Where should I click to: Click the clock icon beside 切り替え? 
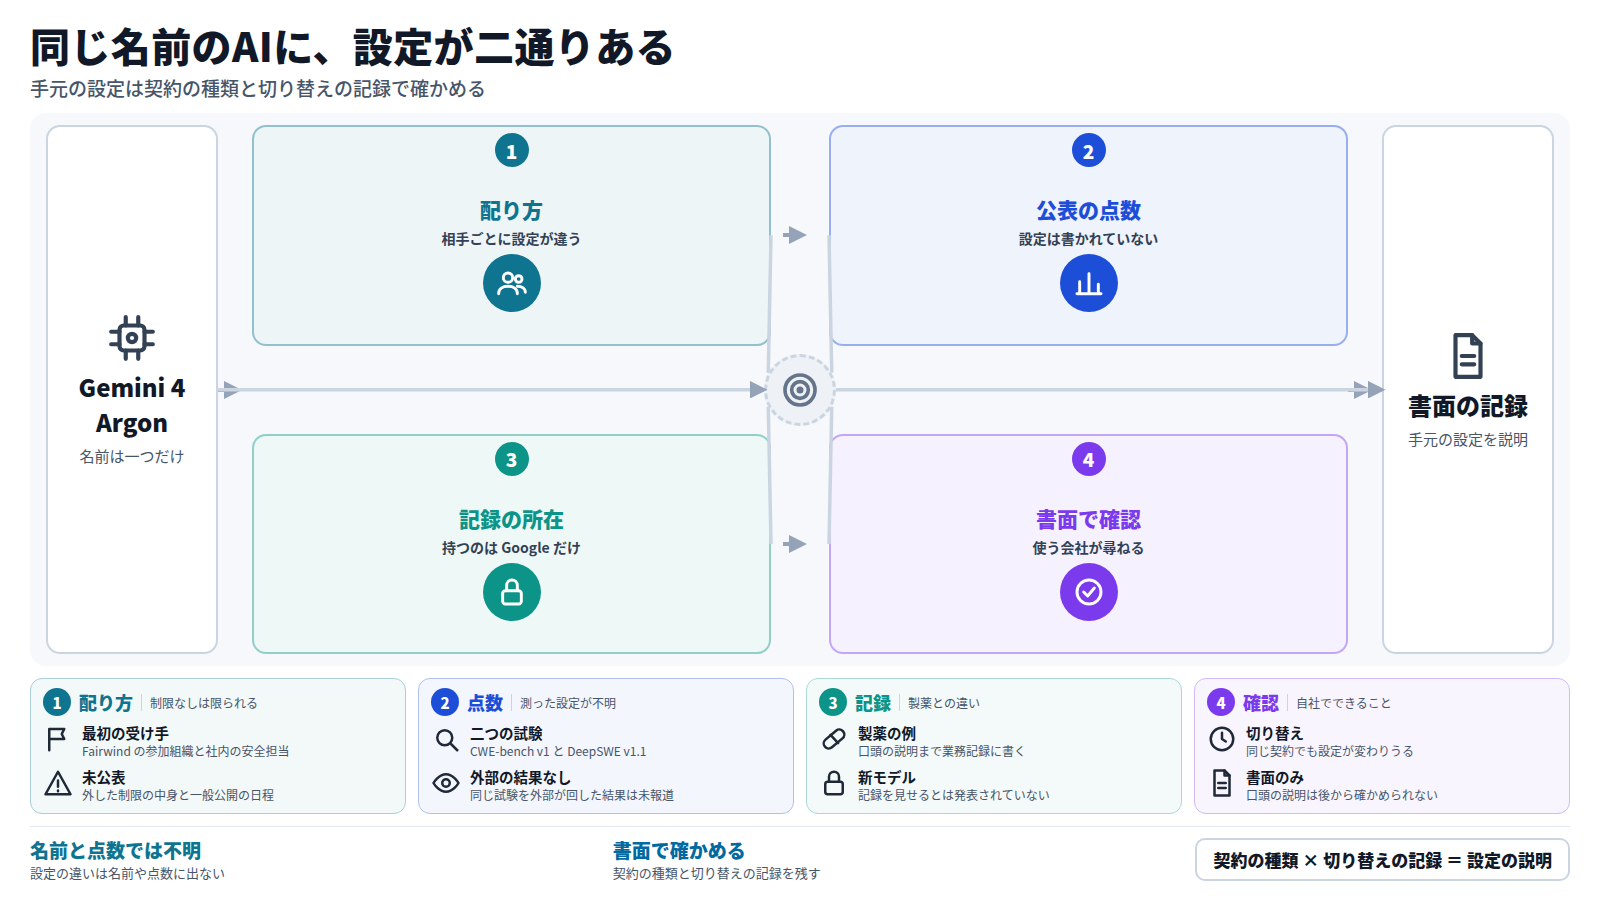1222,739
